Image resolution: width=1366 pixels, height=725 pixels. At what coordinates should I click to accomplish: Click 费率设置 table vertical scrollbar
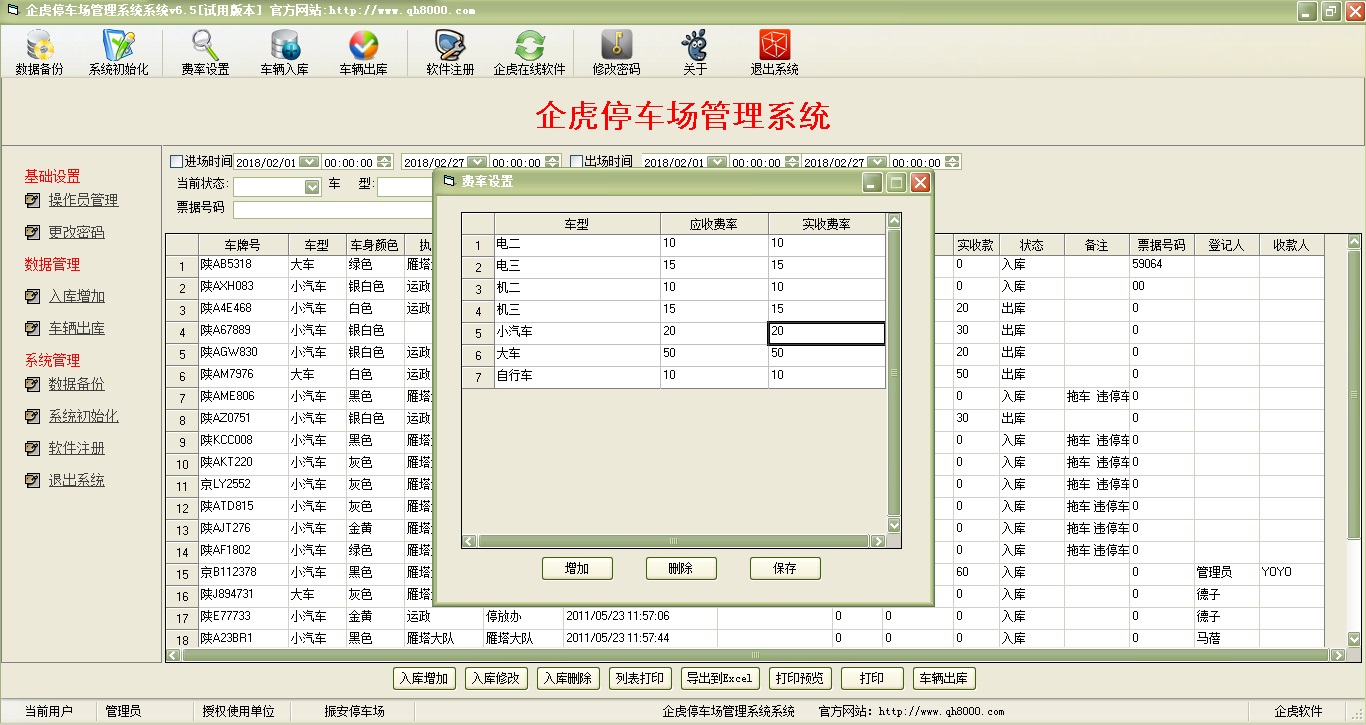point(894,373)
